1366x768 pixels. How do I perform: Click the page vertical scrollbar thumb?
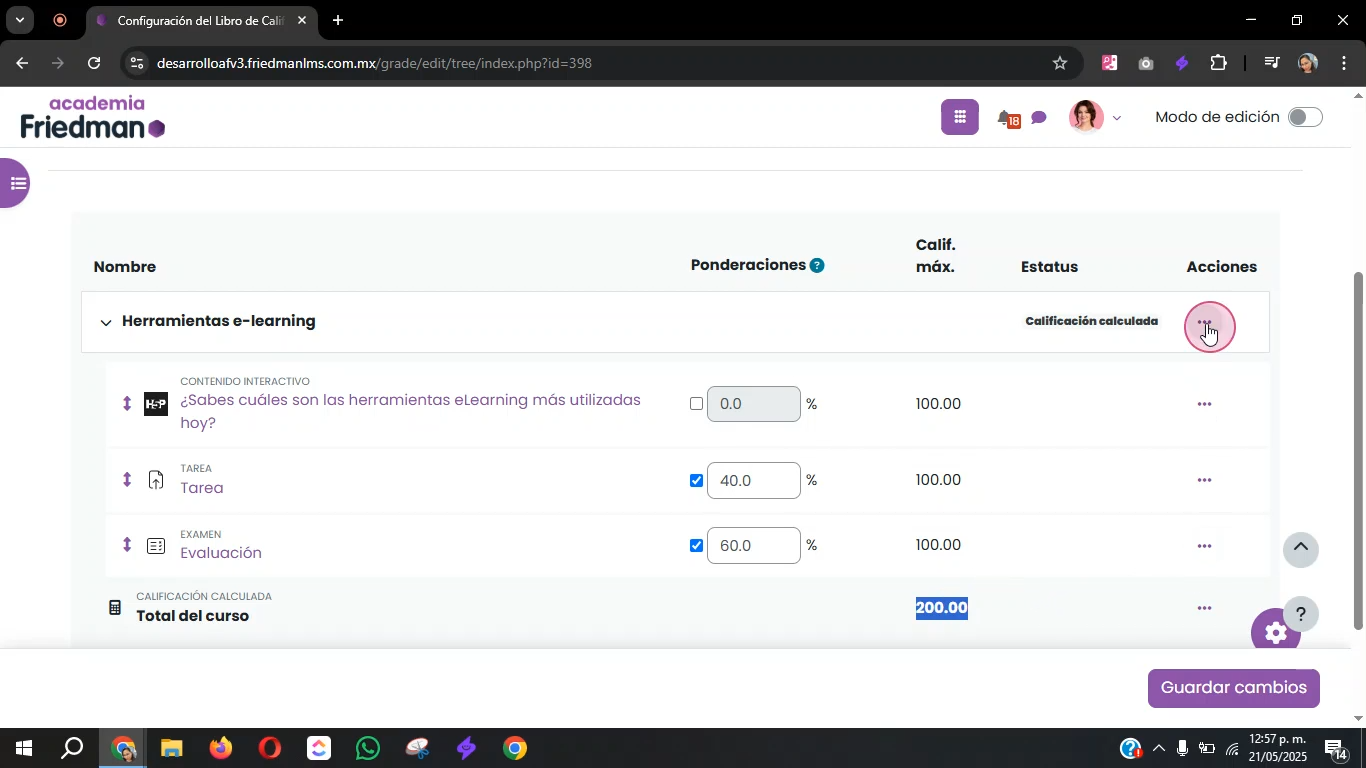pyautogui.click(x=1358, y=450)
